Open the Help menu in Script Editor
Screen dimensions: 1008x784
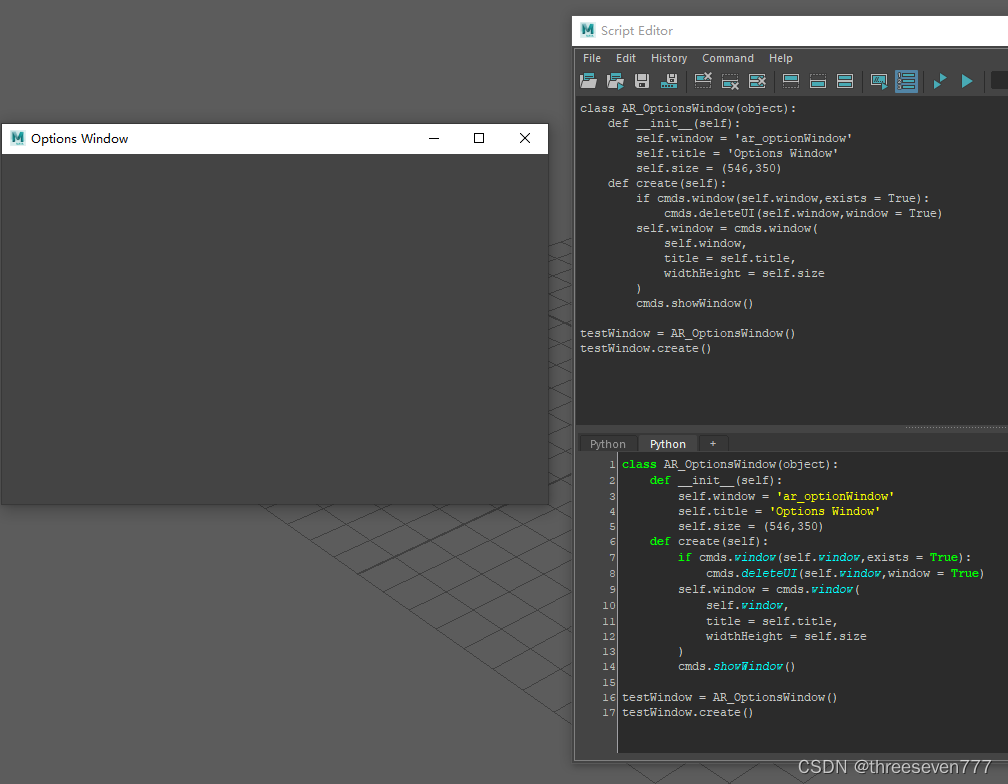click(780, 58)
